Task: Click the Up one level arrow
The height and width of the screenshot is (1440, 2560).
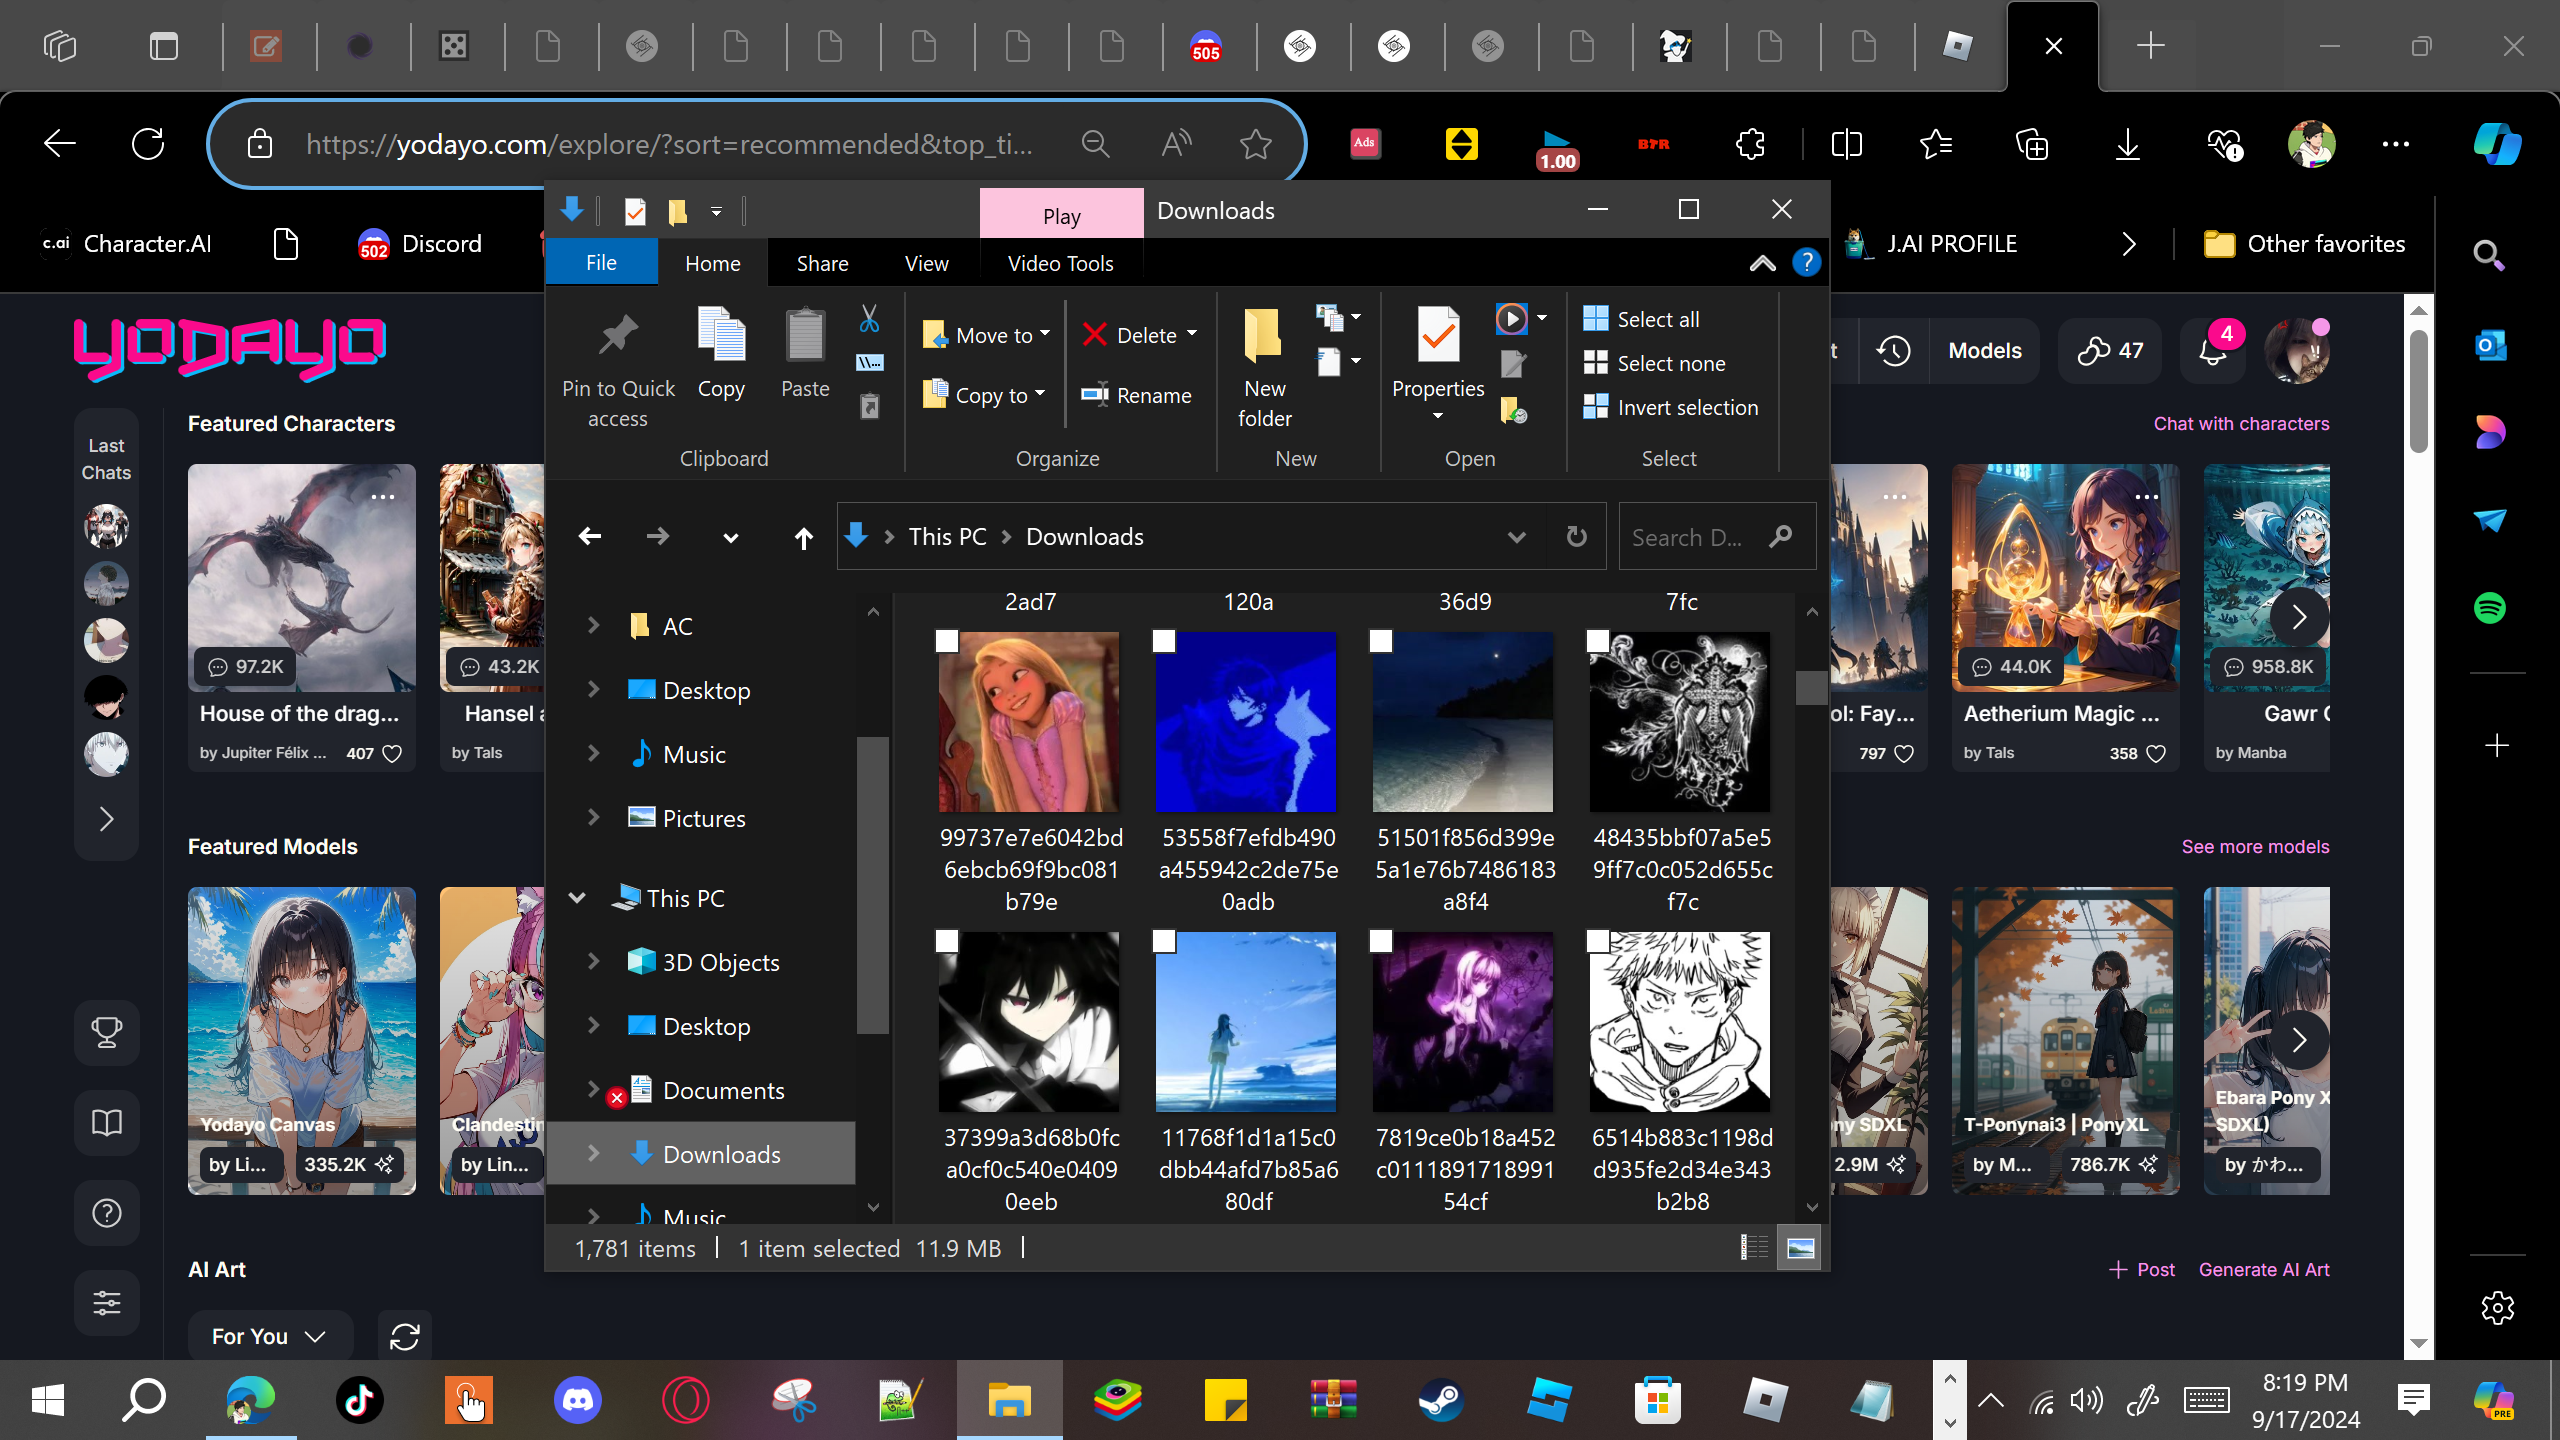Action: point(803,538)
